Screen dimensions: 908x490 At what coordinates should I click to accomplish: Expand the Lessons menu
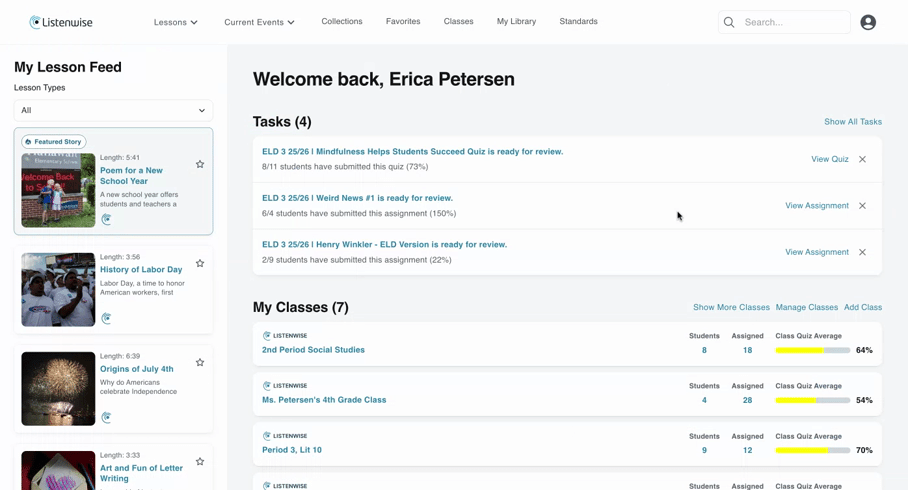[175, 22]
